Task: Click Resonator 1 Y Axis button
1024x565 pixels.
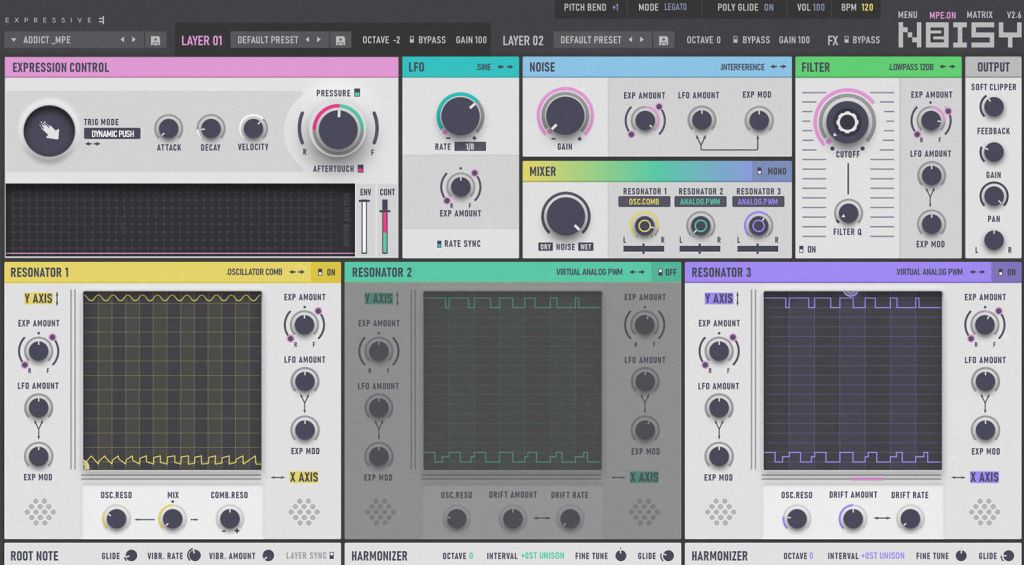Action: pos(39,299)
